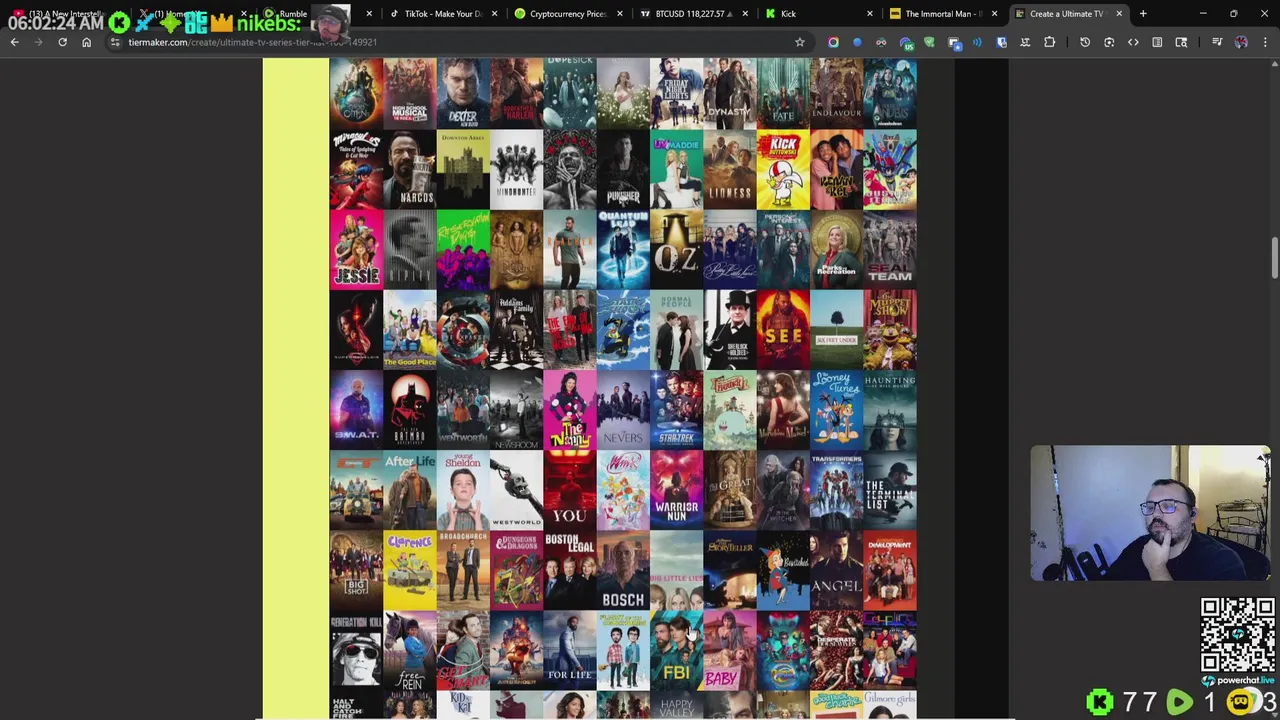Select the Quantum Leap poster
The width and height of the screenshot is (1280, 720).
click(623, 250)
